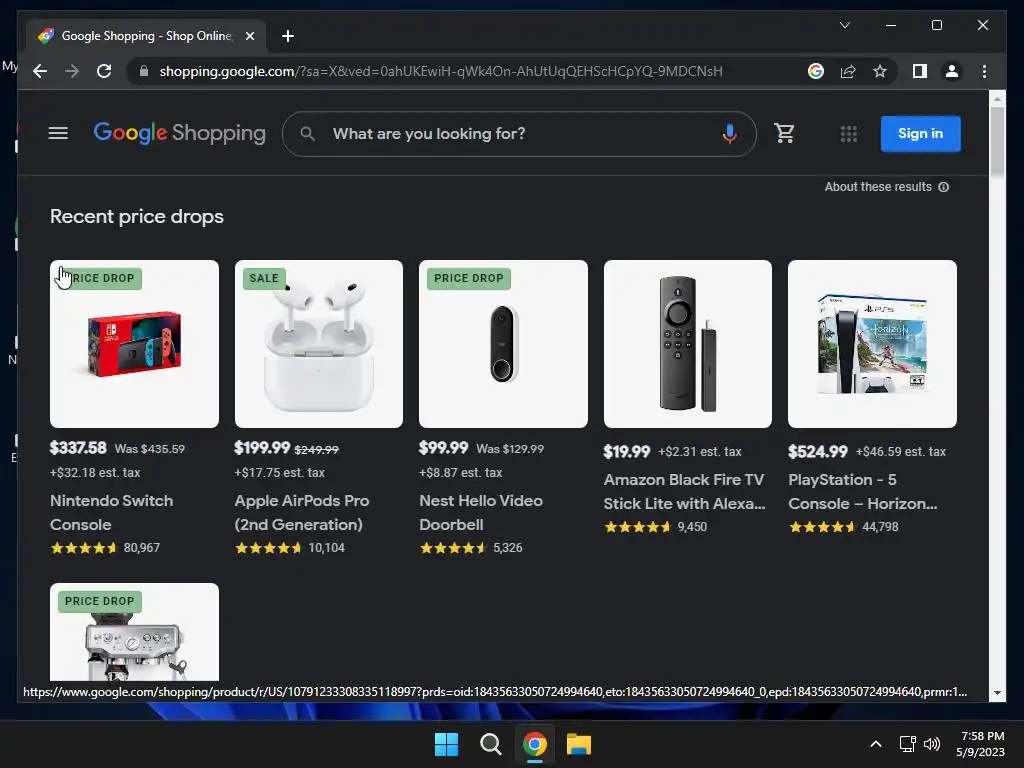Click the page vertical scrollbar thumb

(997, 141)
